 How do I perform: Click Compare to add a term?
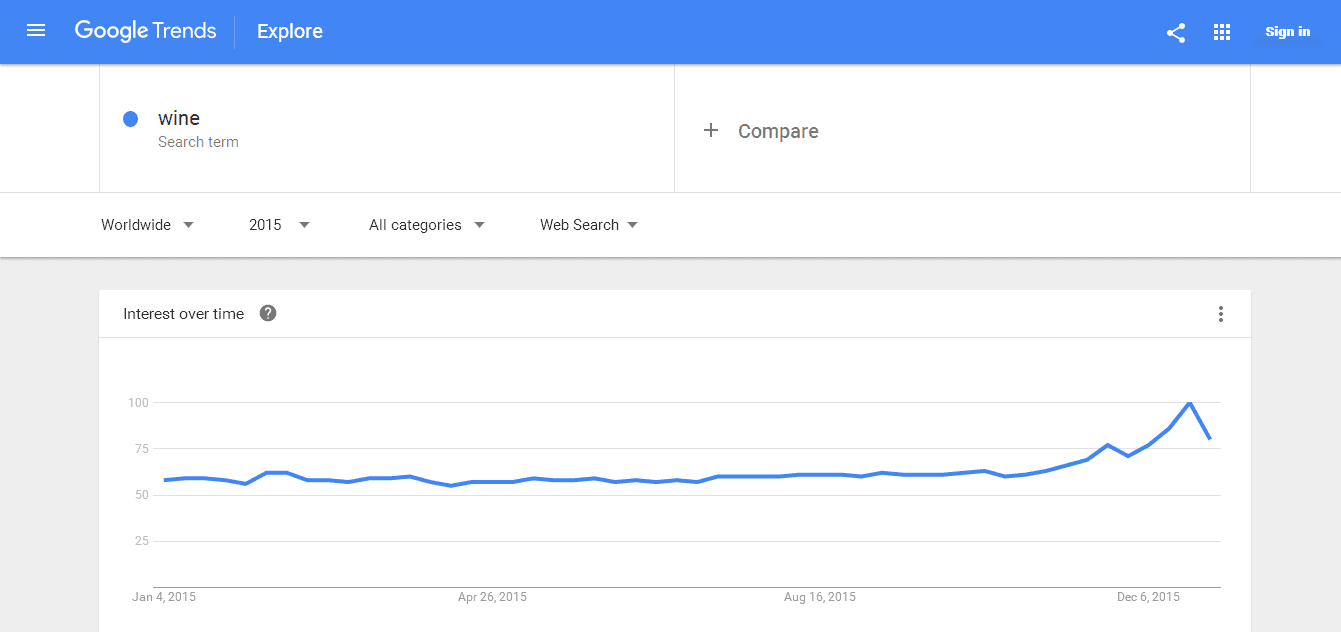pos(778,131)
